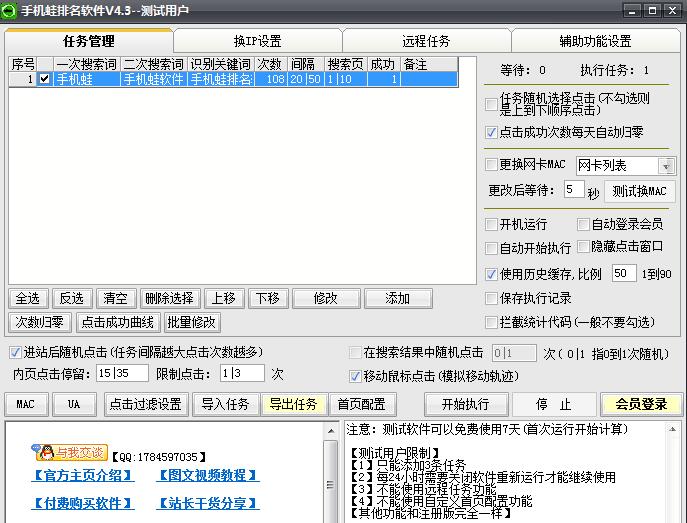This screenshot has height=523, width=687.
Task: Disable 移动鼠标点击 option
Action: (x=355, y=376)
